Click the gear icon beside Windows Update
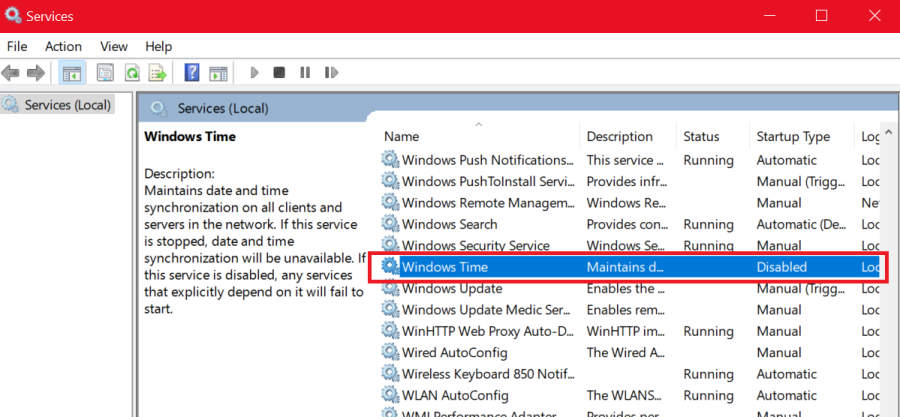 click(390, 288)
